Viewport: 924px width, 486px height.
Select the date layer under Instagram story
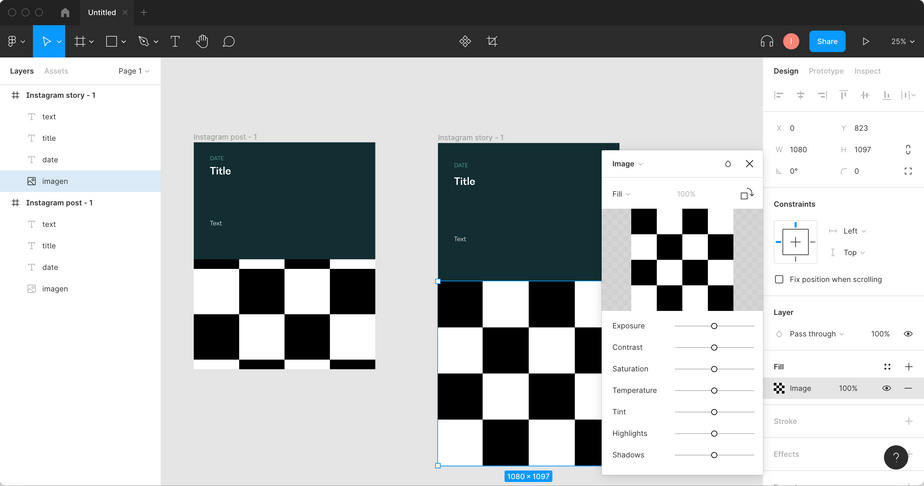pyautogui.click(x=50, y=160)
